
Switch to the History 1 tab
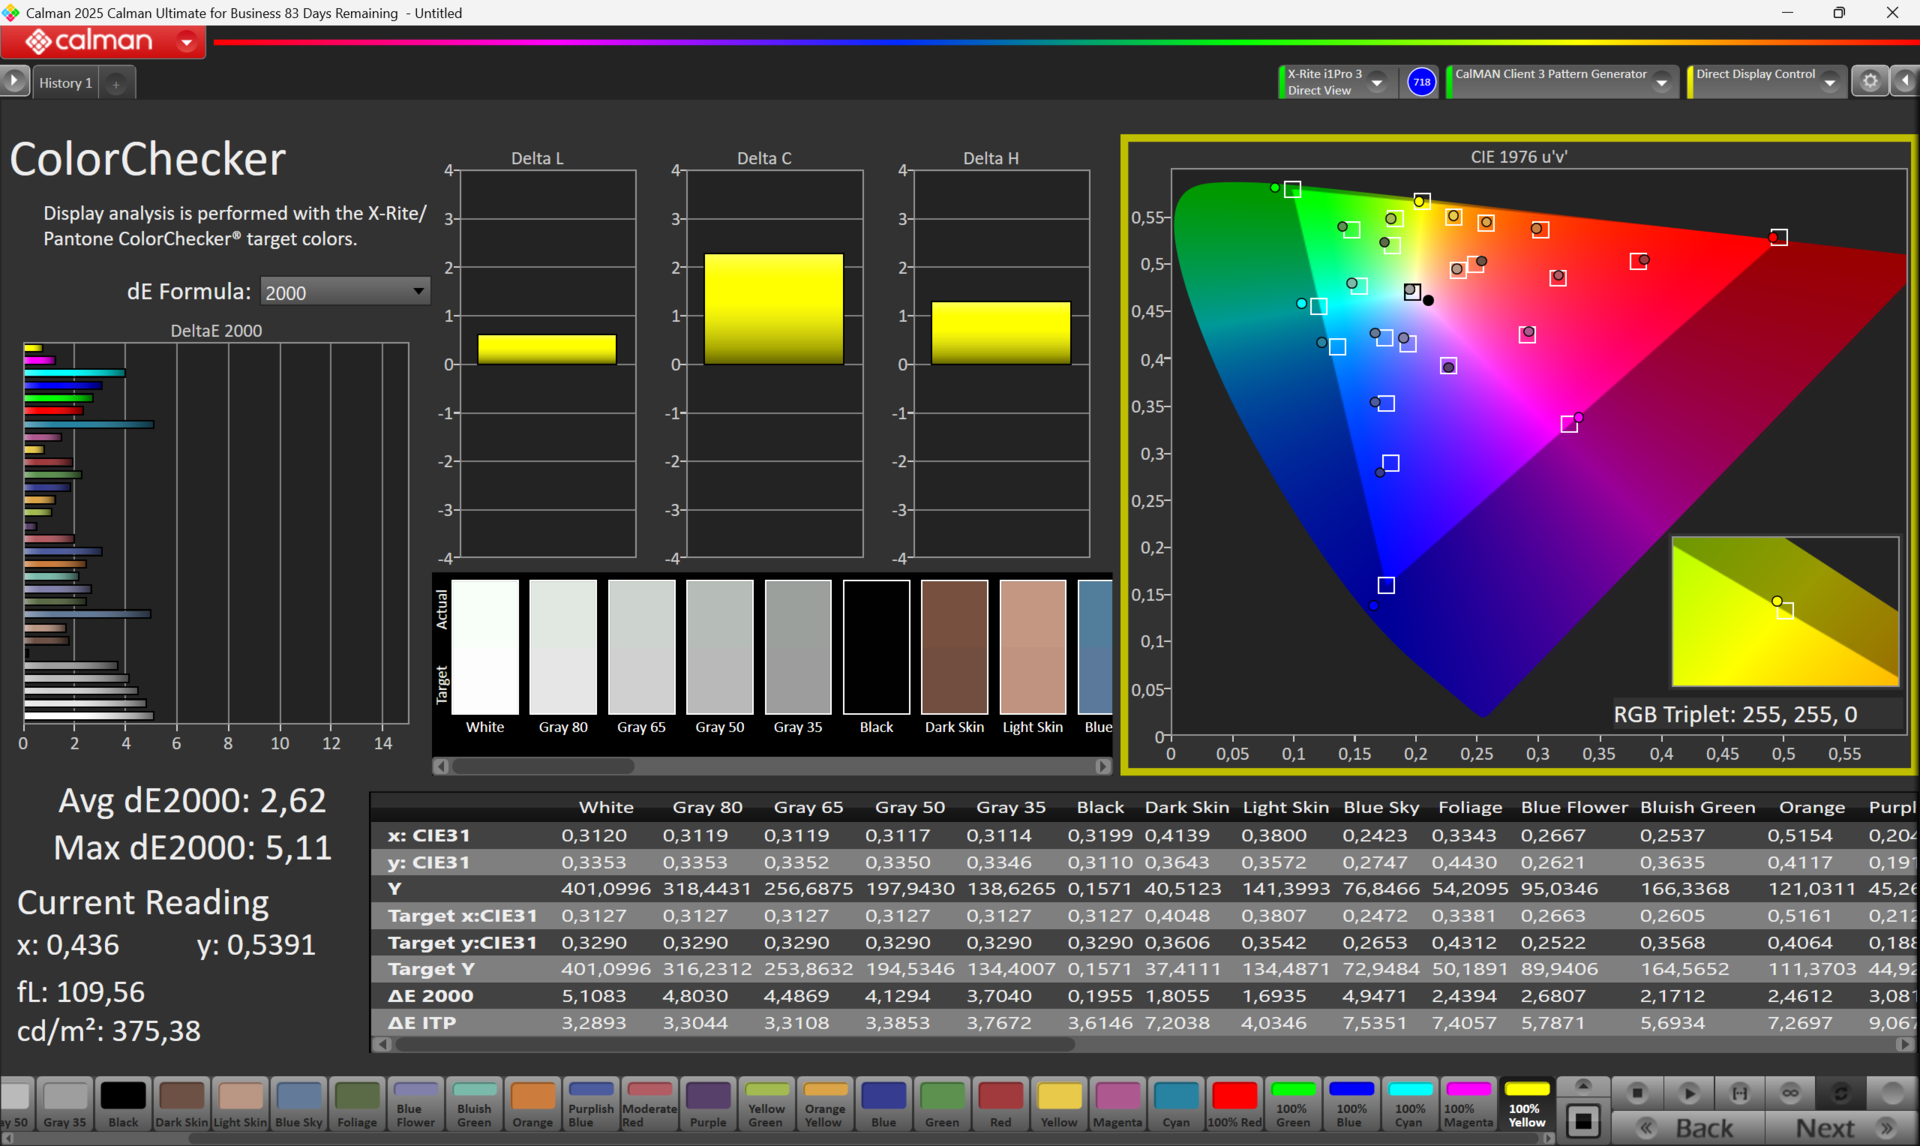tap(66, 83)
